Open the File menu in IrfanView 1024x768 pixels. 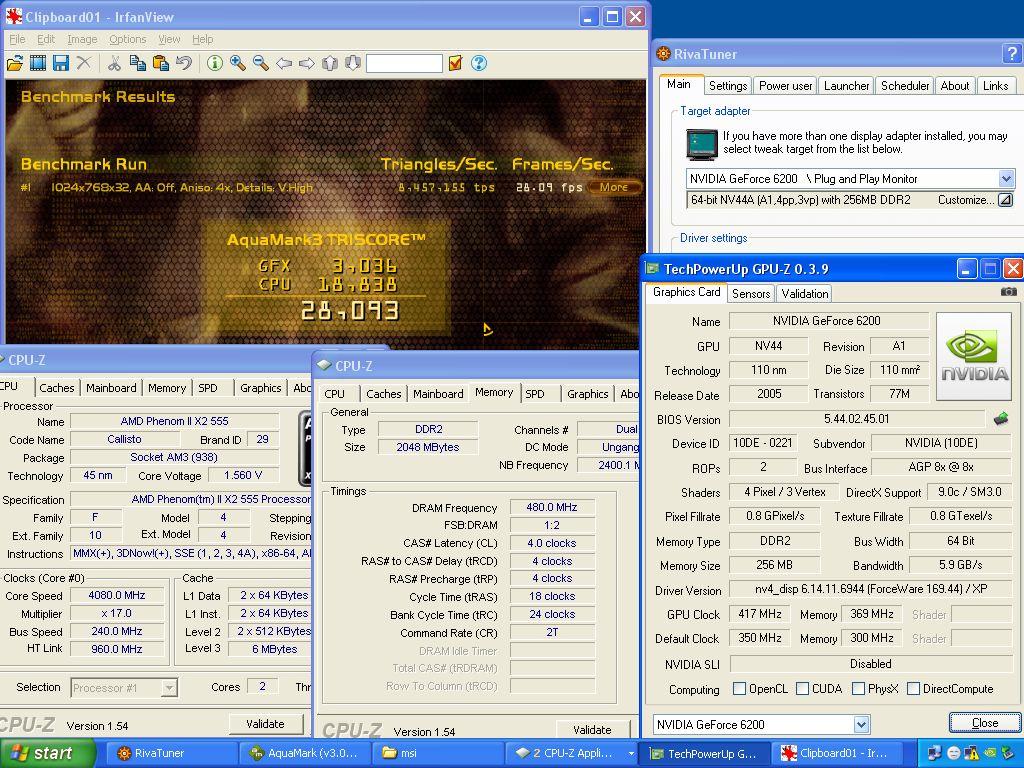17,39
